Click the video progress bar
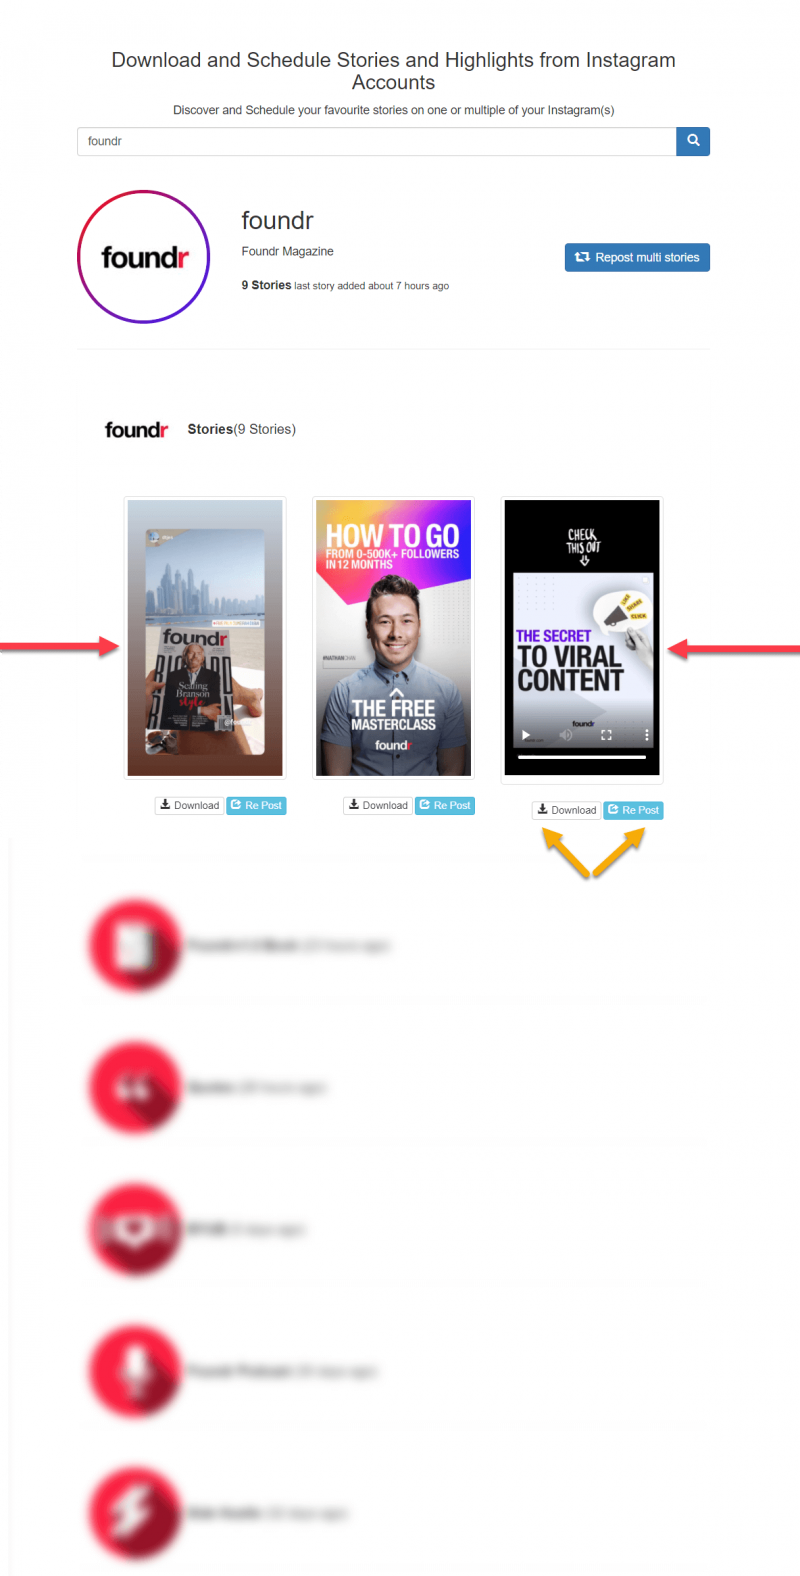Viewport: 800px width, 1576px height. pyautogui.click(x=582, y=757)
